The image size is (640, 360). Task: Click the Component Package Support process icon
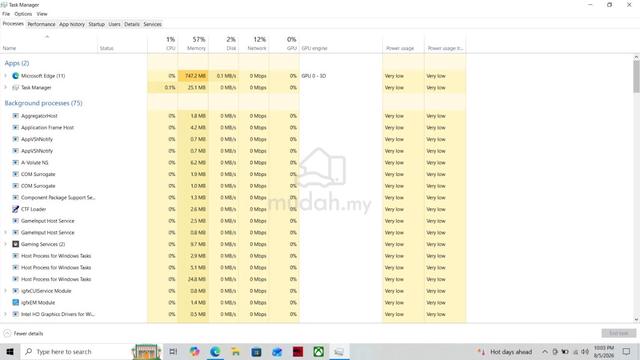(x=16, y=198)
